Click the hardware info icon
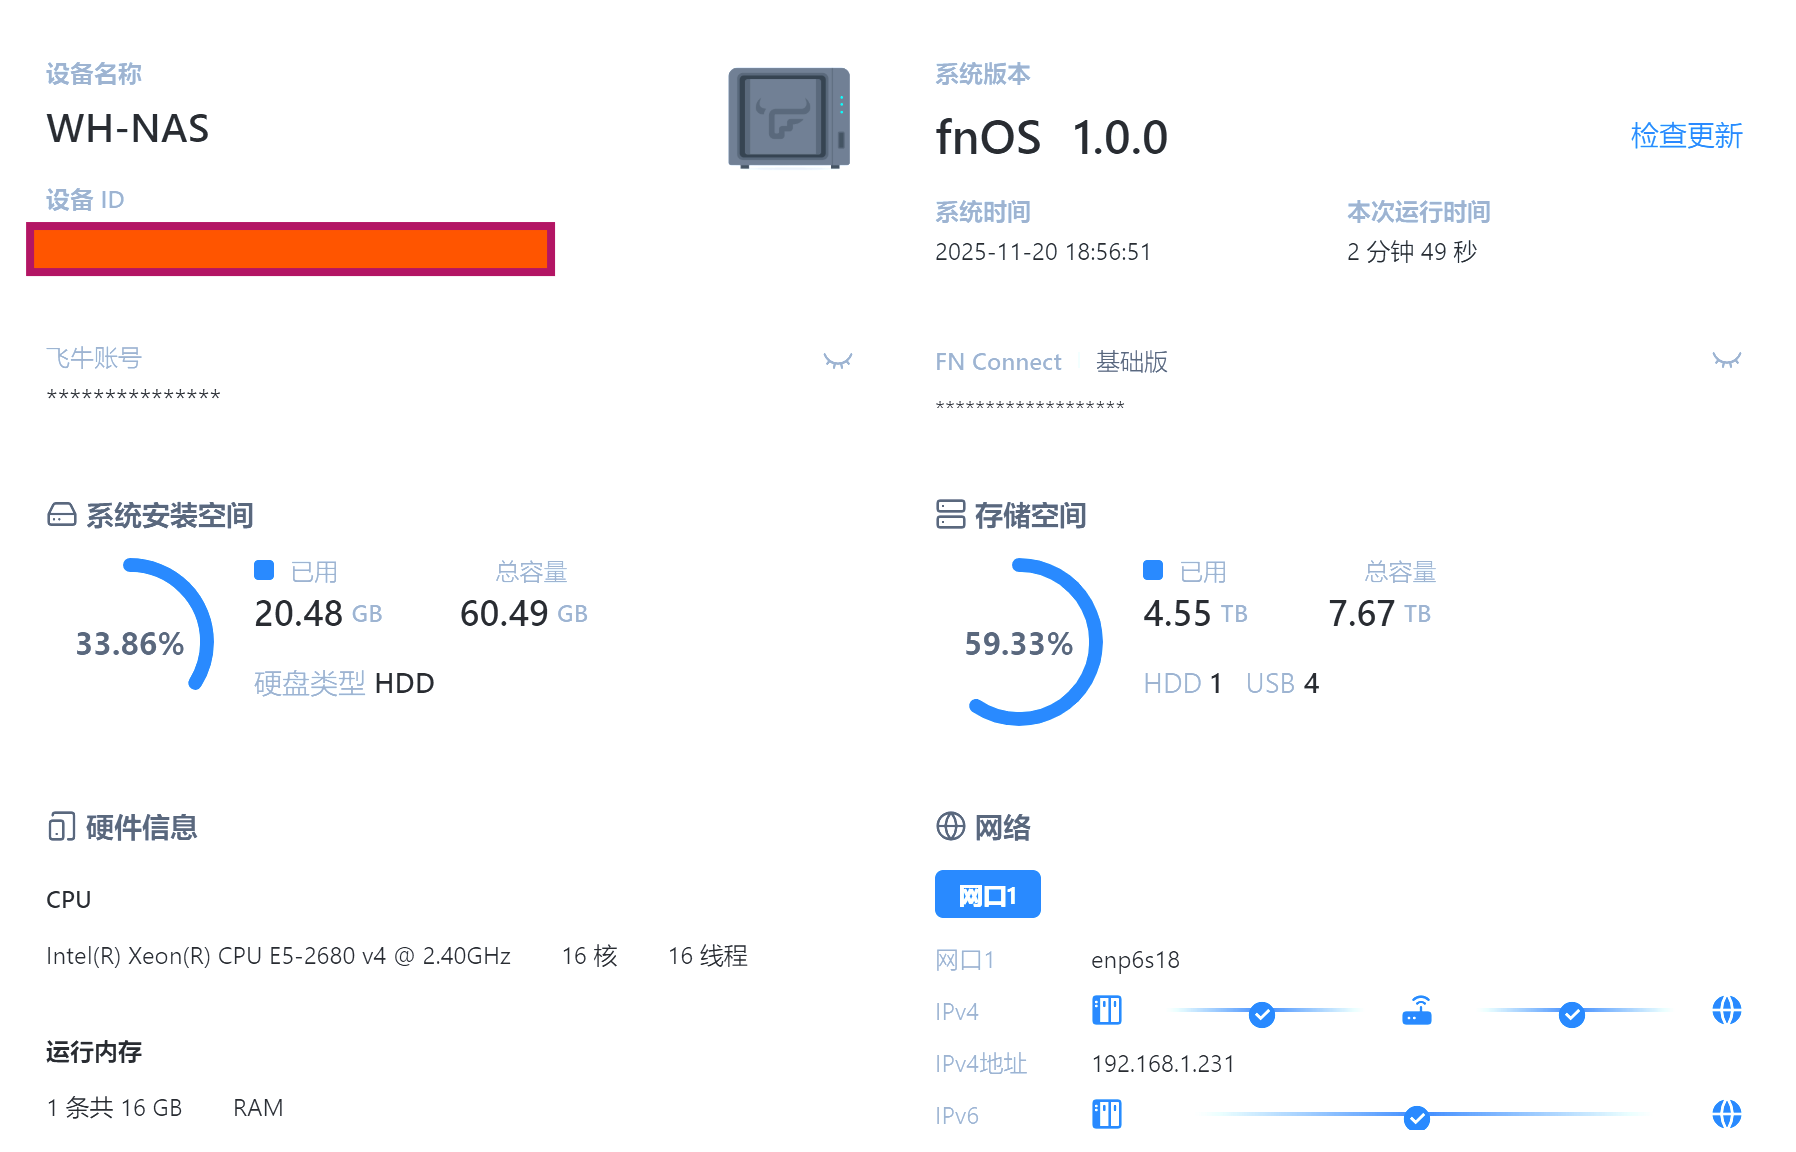This screenshot has width=1796, height=1152. (x=62, y=827)
